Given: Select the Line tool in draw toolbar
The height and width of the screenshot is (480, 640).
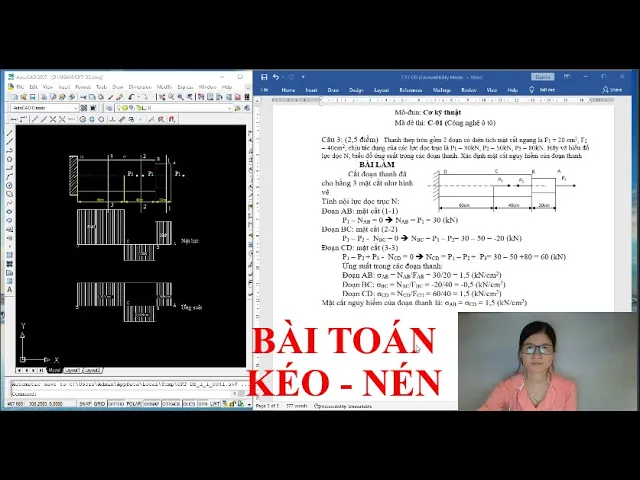Looking at the screenshot, I should (10, 132).
